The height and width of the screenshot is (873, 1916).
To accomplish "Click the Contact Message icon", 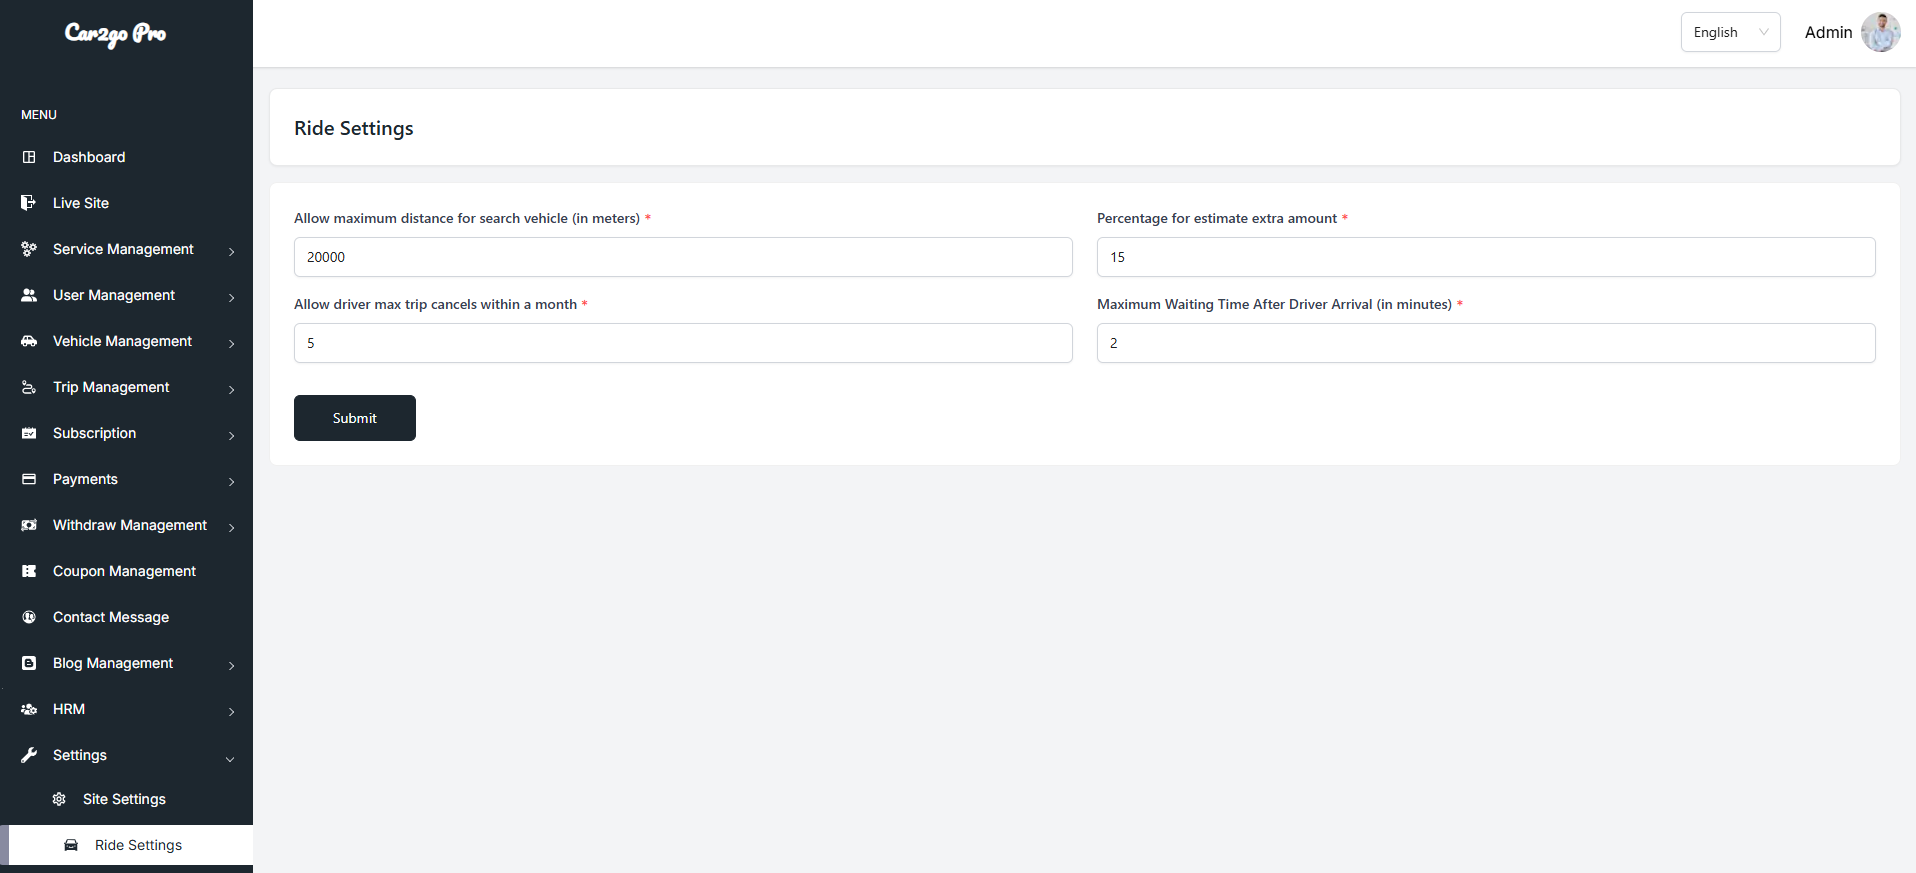I will click(29, 617).
